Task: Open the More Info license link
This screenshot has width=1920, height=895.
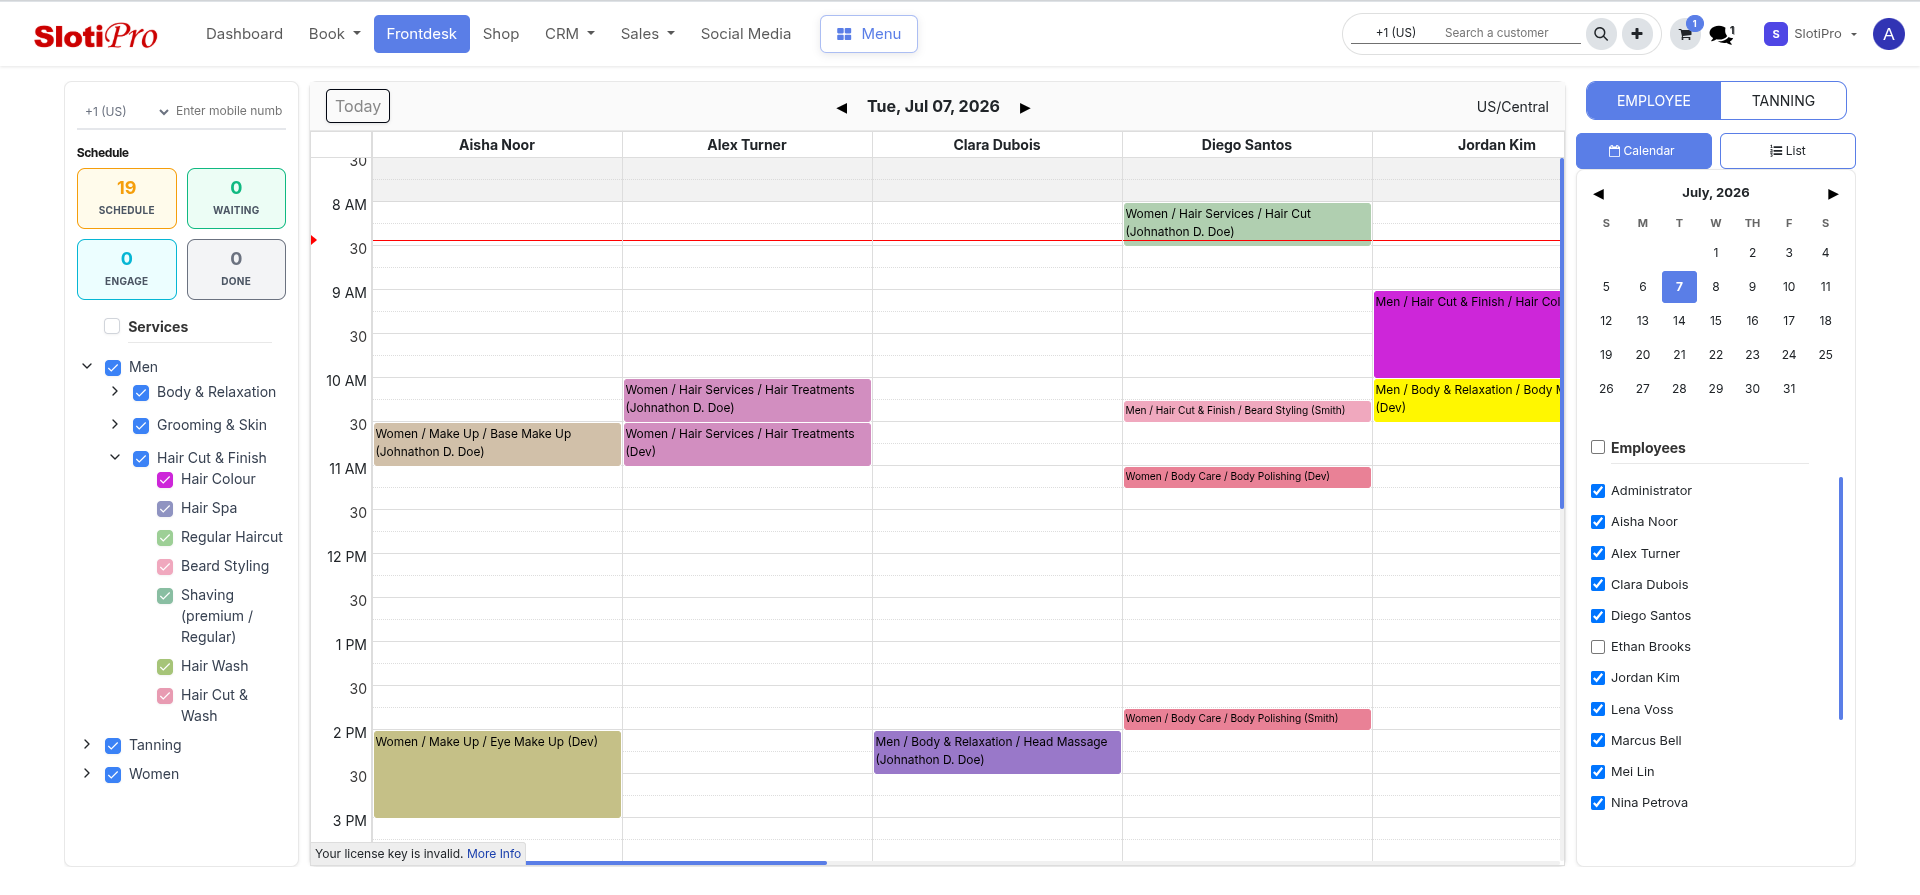Action: [x=494, y=854]
